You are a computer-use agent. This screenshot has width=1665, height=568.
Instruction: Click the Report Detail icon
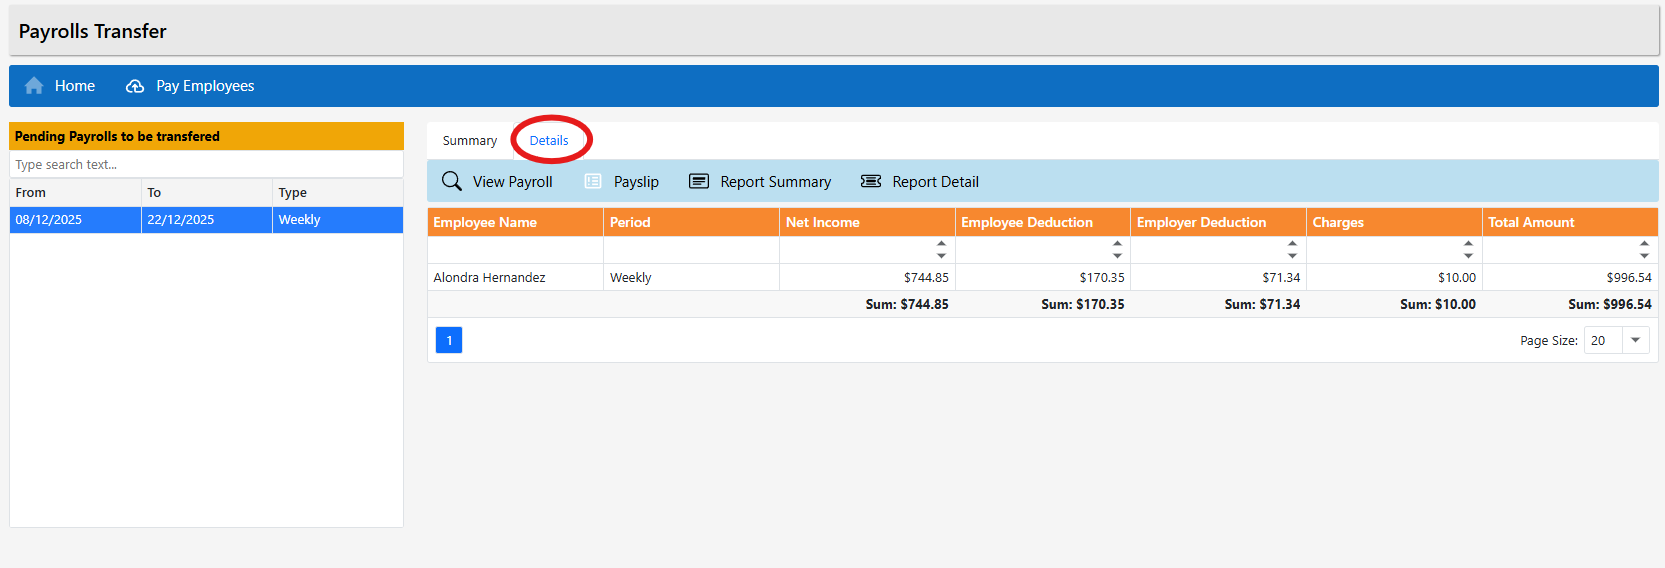(871, 181)
